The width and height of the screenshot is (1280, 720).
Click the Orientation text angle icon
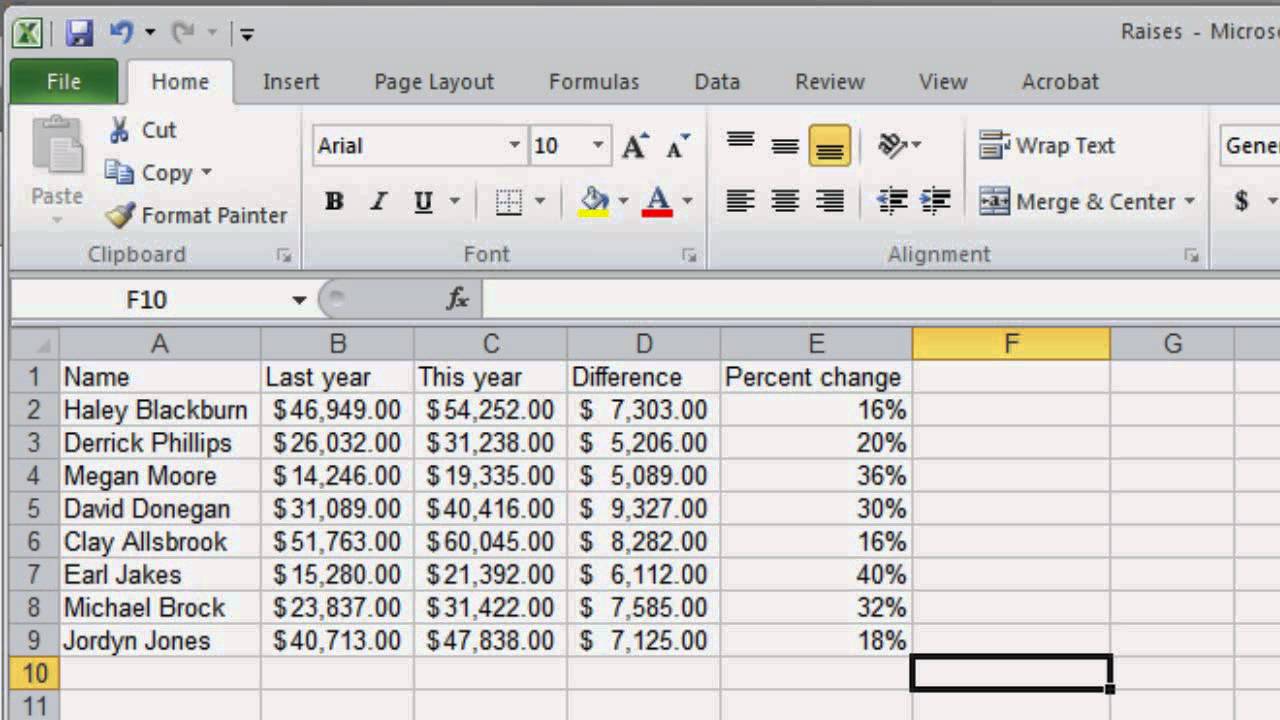tap(892, 146)
